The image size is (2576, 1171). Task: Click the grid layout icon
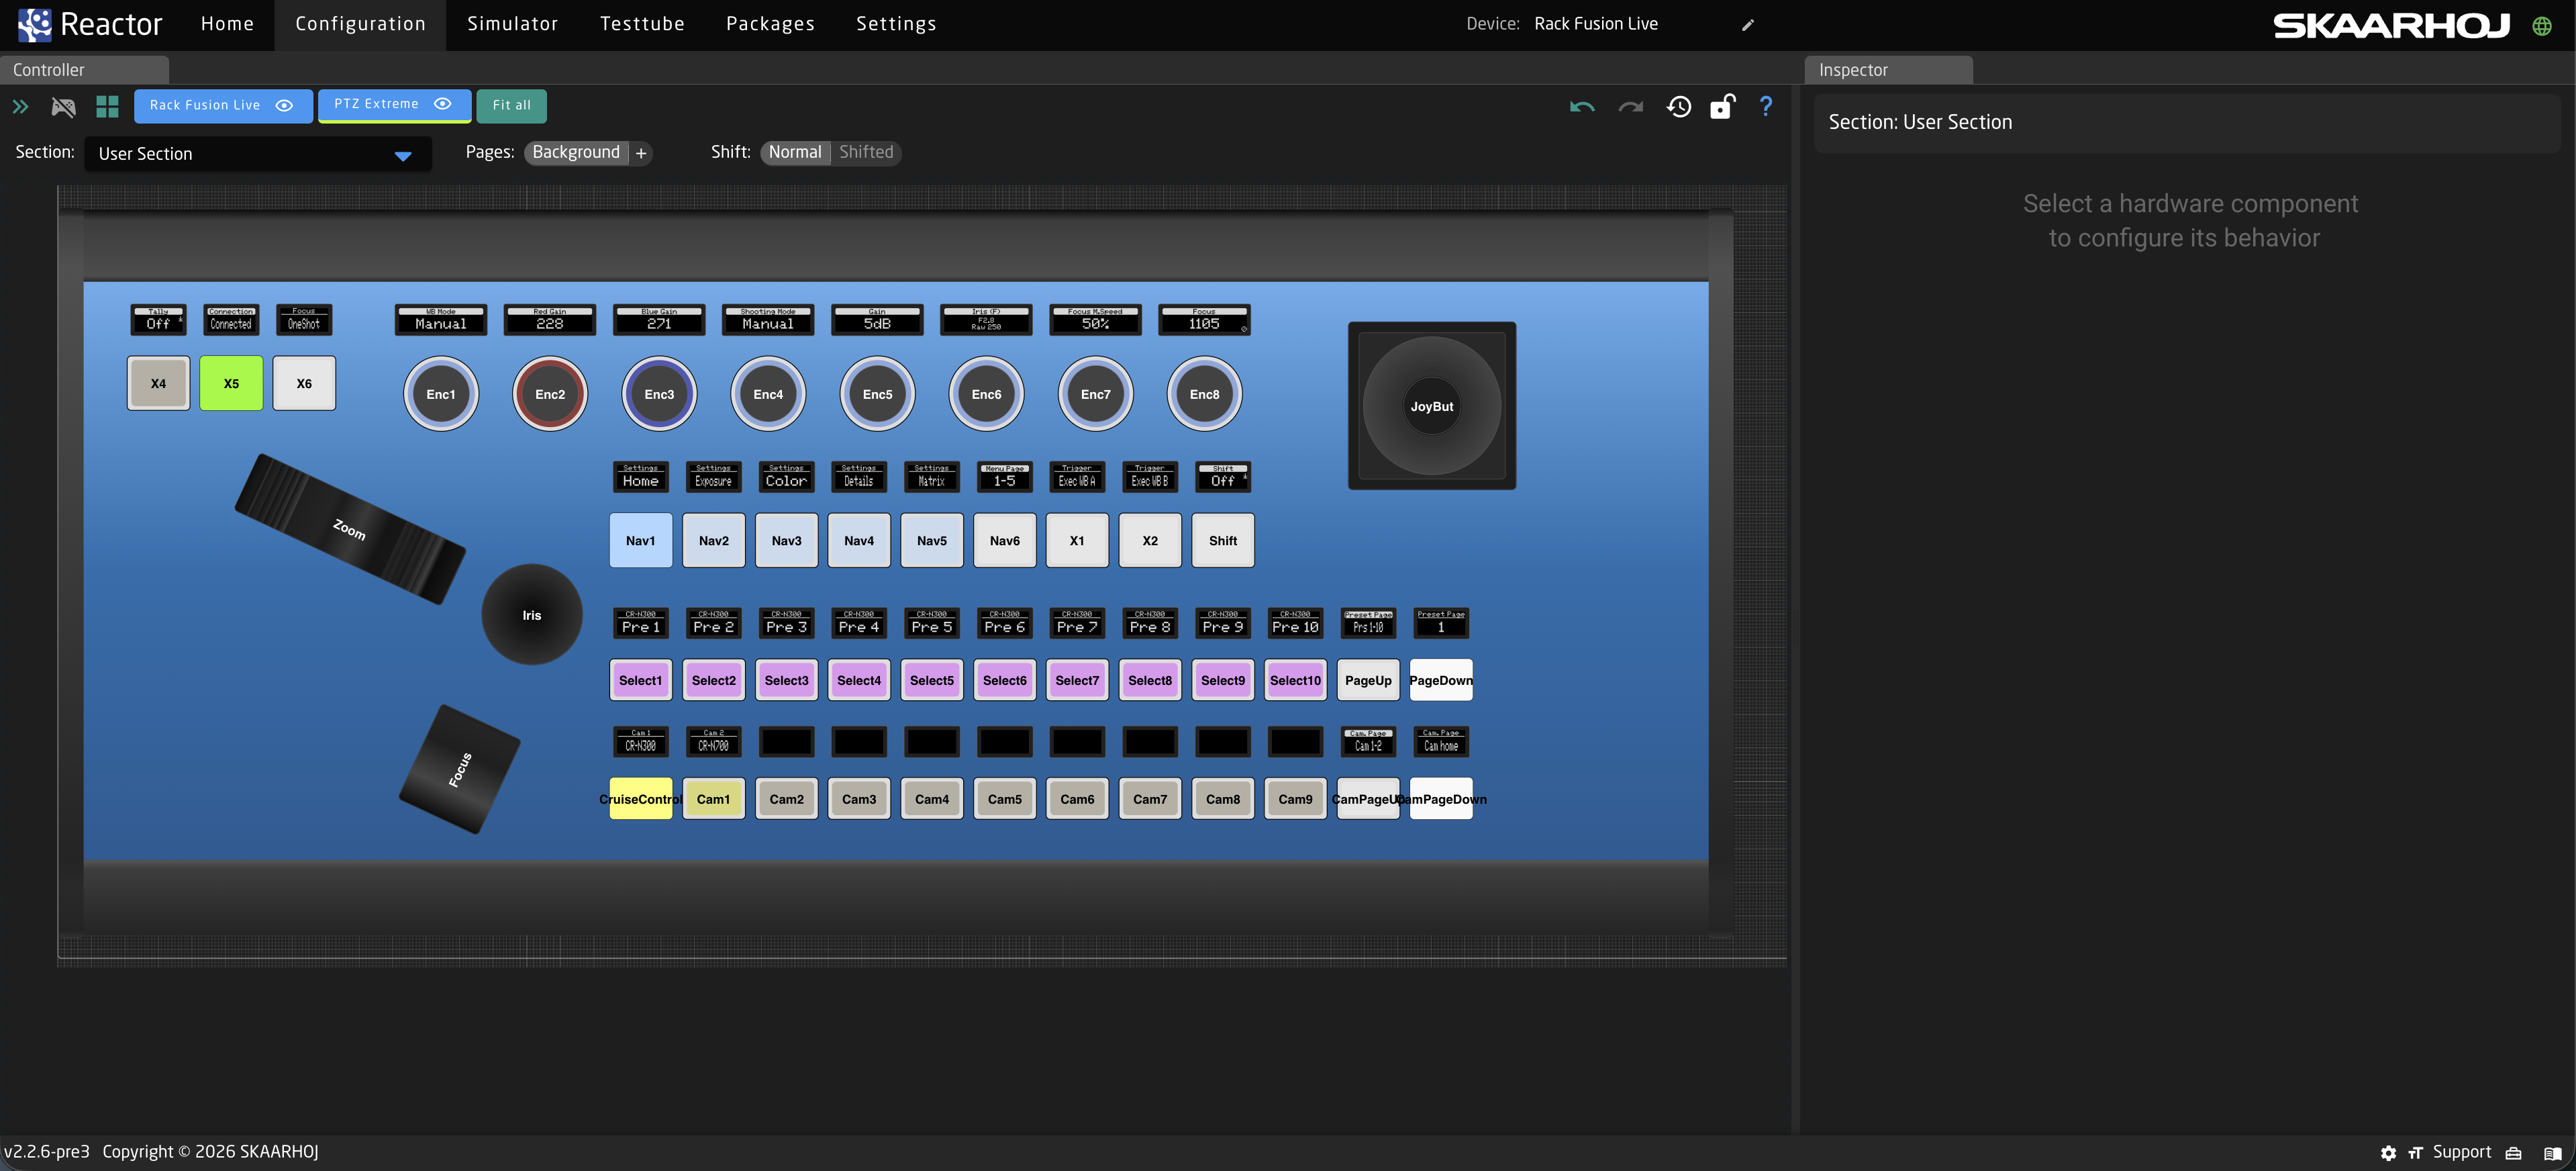tap(108, 106)
